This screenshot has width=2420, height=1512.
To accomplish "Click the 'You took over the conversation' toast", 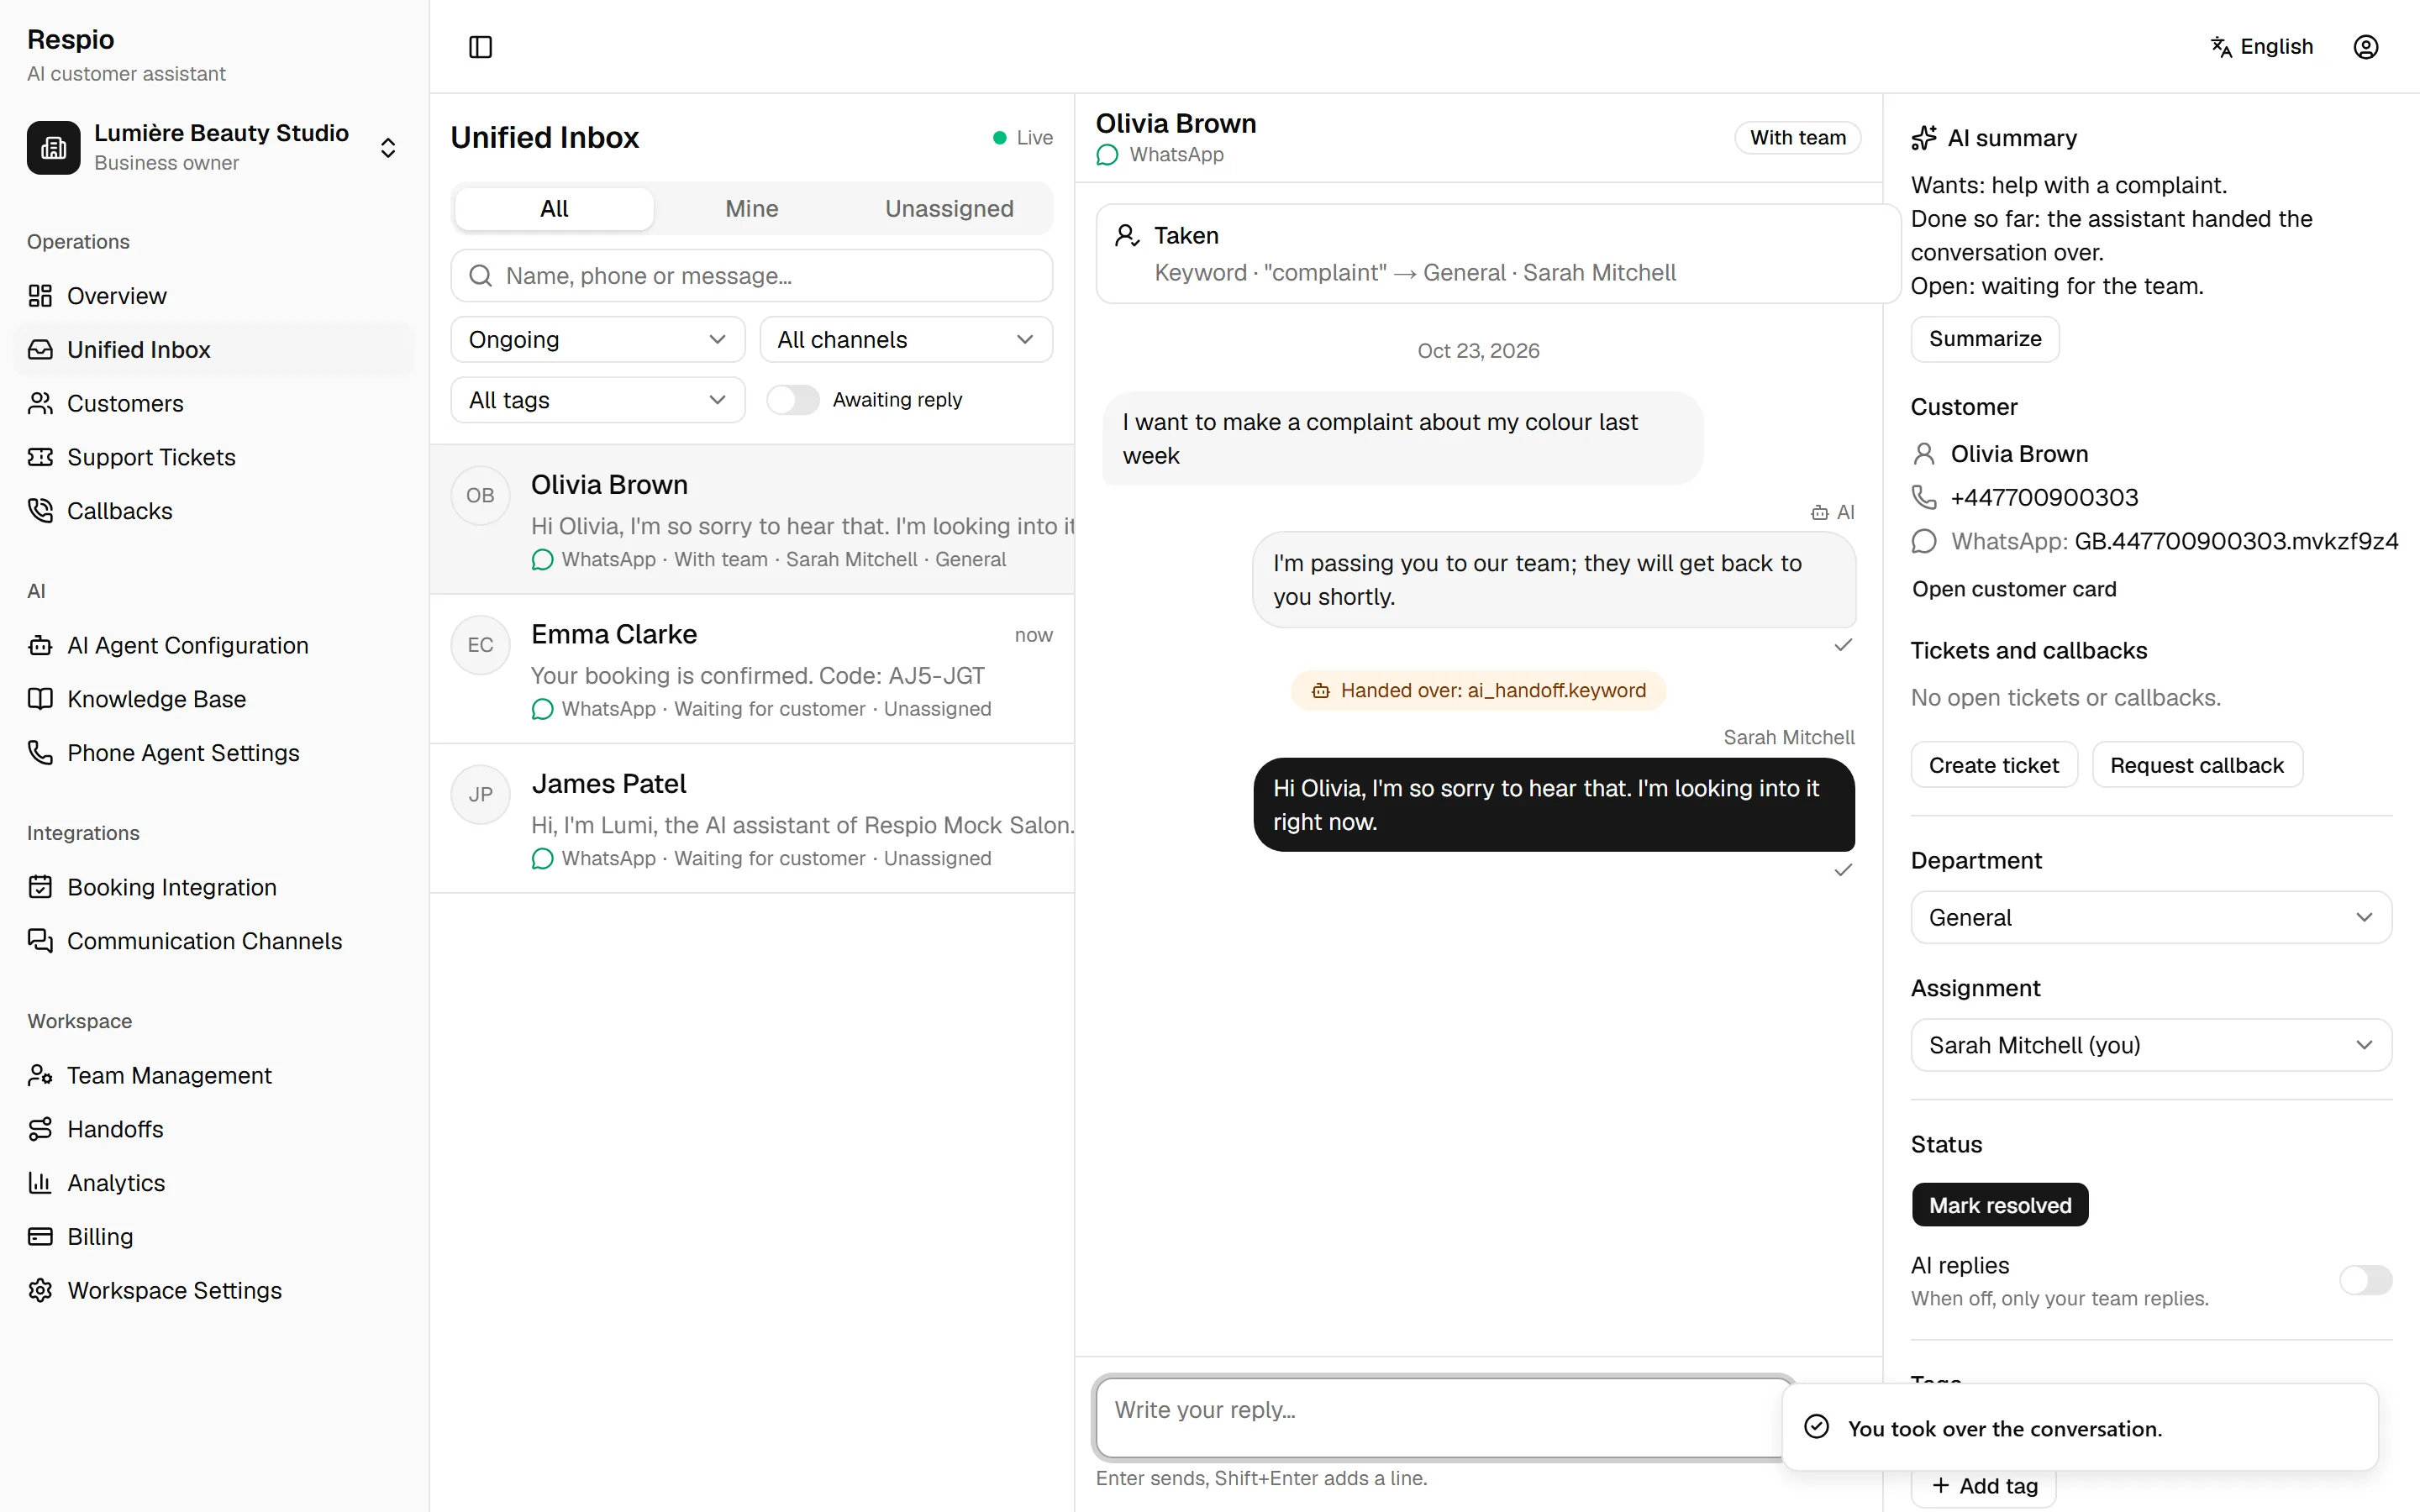I will click(x=2079, y=1428).
